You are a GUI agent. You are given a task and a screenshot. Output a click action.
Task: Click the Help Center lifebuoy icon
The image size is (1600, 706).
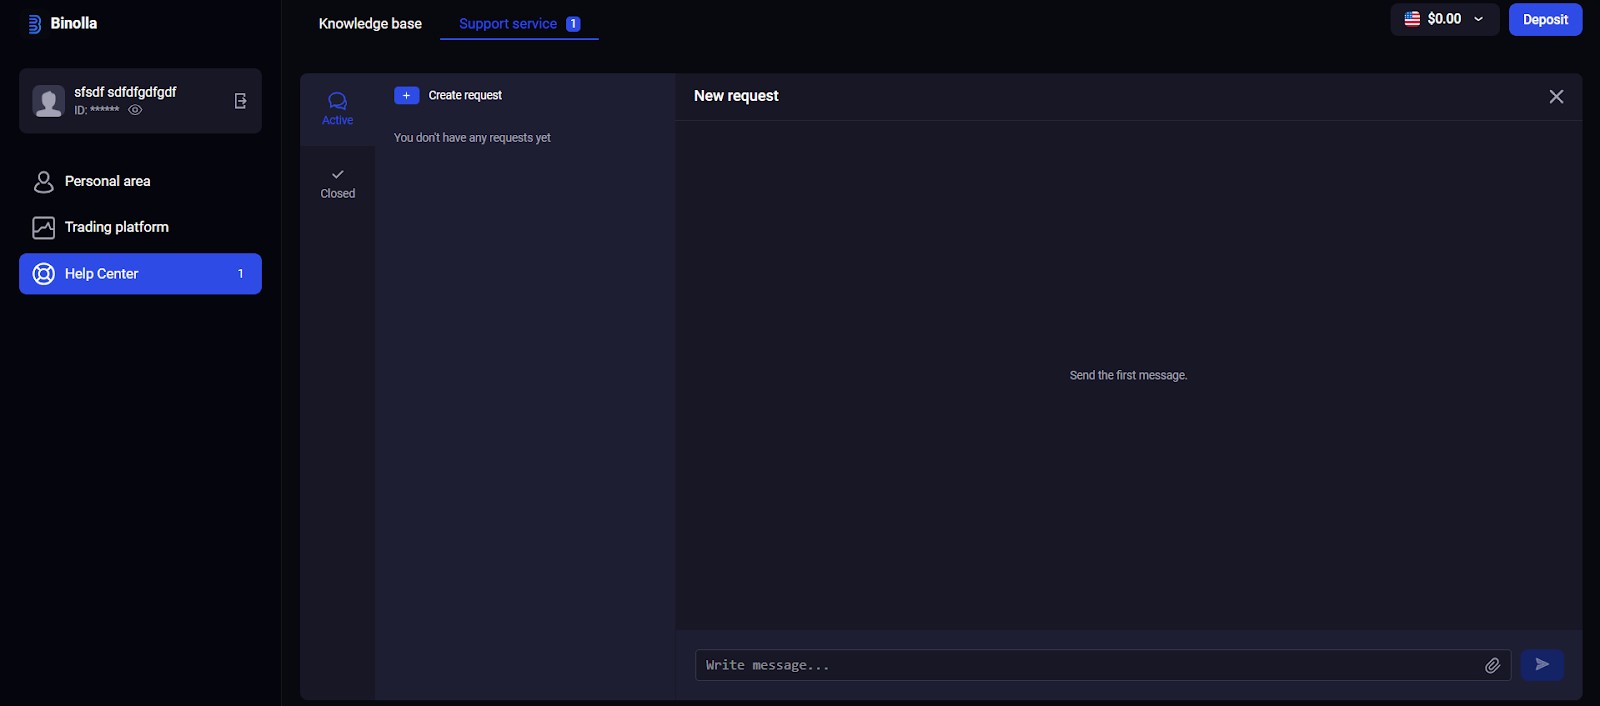[x=43, y=274]
